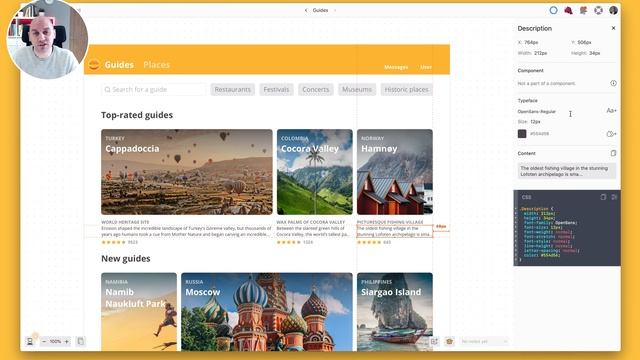The image size is (640, 360).
Task: Select the Concerts filter chip
Action: 316,89
